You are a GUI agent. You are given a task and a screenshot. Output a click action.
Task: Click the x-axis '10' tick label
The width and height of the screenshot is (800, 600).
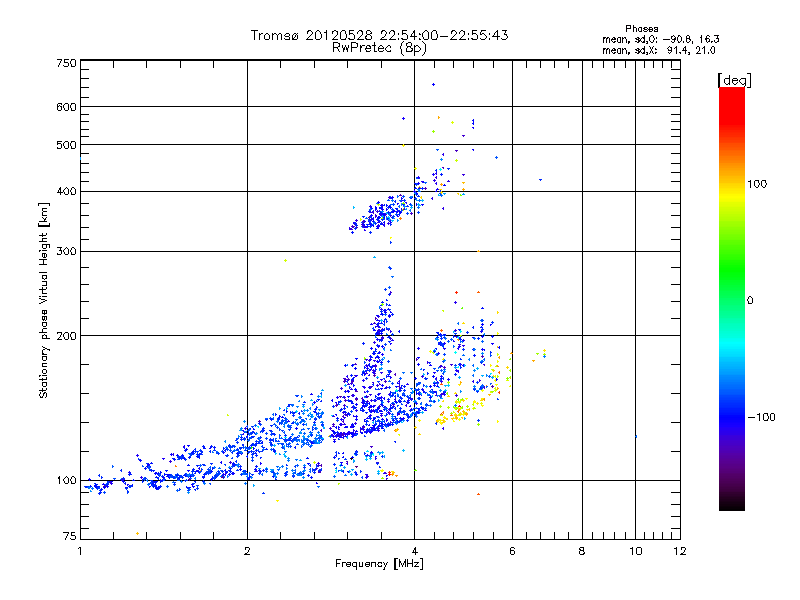[636, 551]
